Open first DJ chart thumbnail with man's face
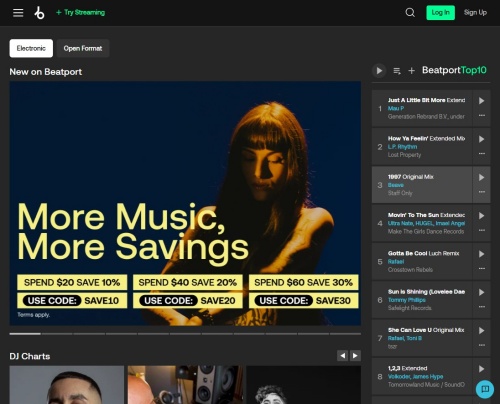This screenshot has height=404, width=500. pos(67,385)
